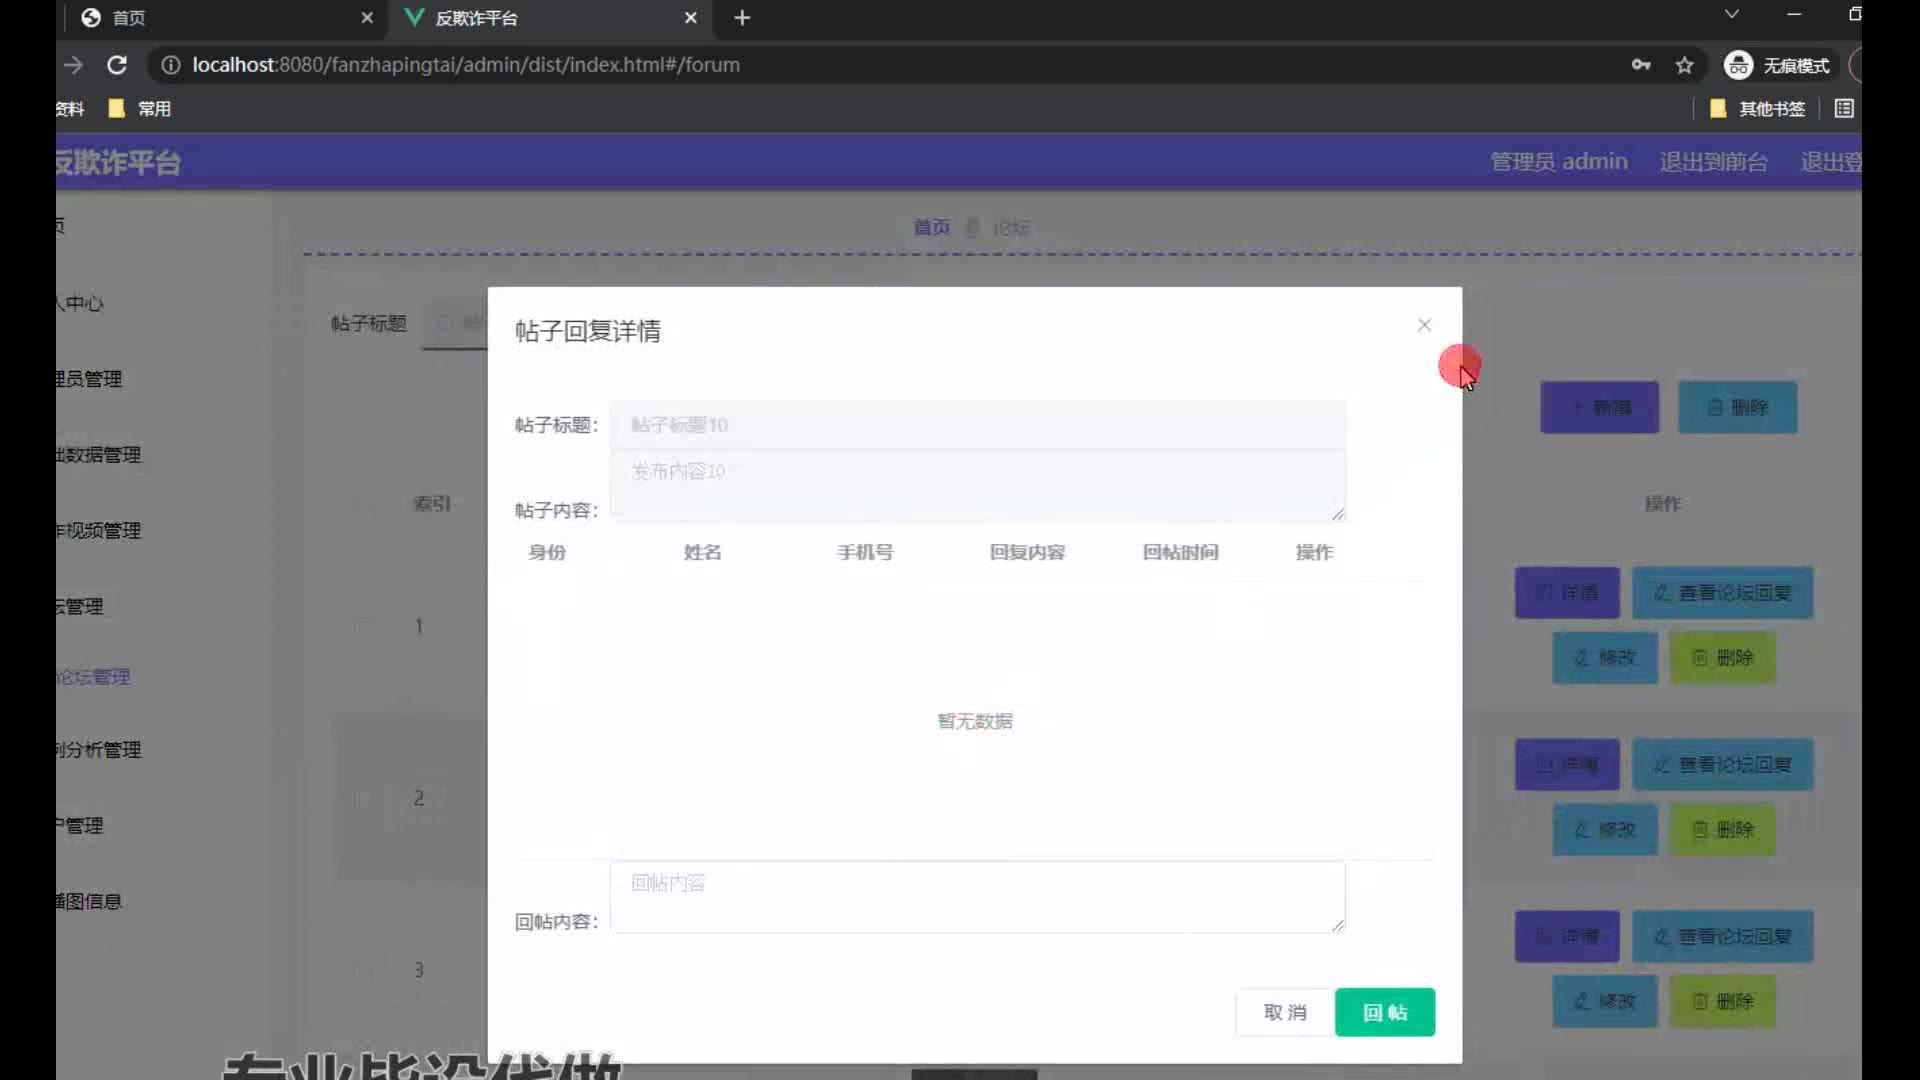Click 详情 for row 2

pos(1566,765)
